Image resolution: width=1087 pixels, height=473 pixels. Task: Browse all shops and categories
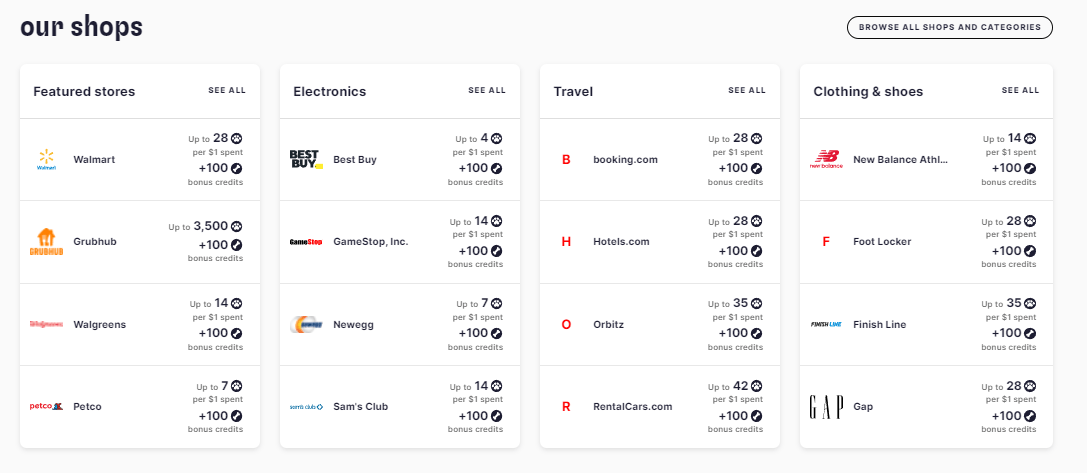(949, 27)
